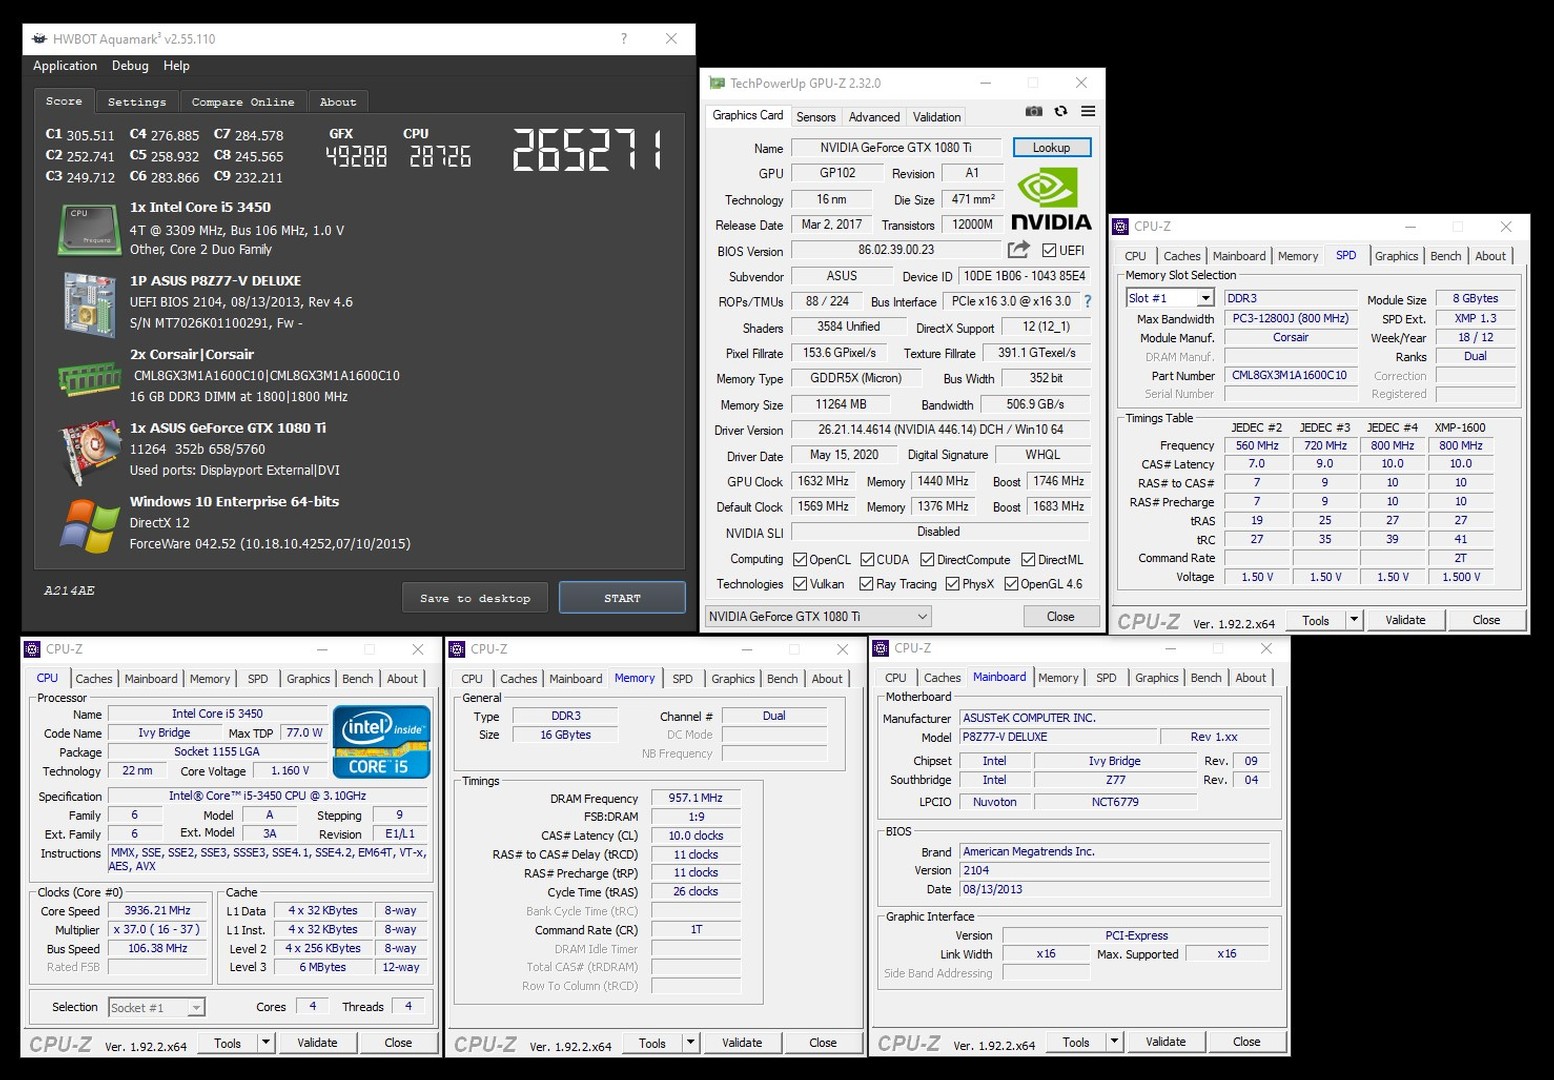Click NVIDIA logo in GPU-Z
Image resolution: width=1554 pixels, height=1080 pixels.
[x=1051, y=200]
